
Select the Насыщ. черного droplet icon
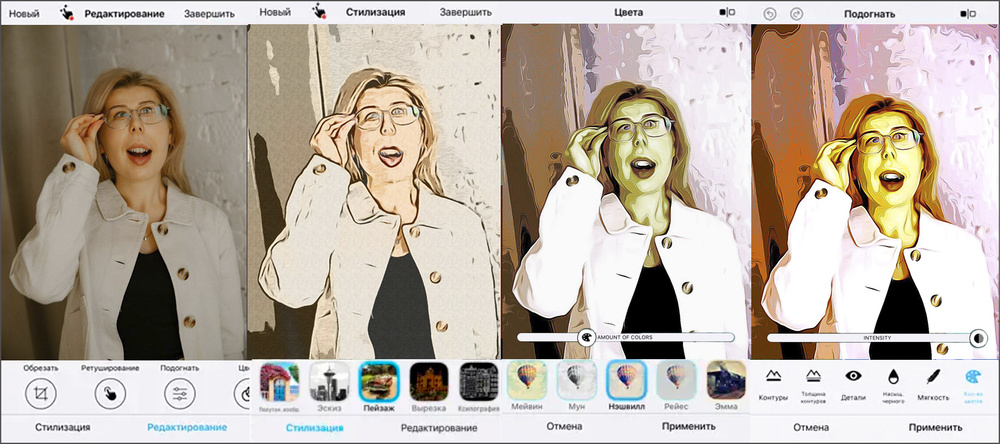(x=894, y=377)
